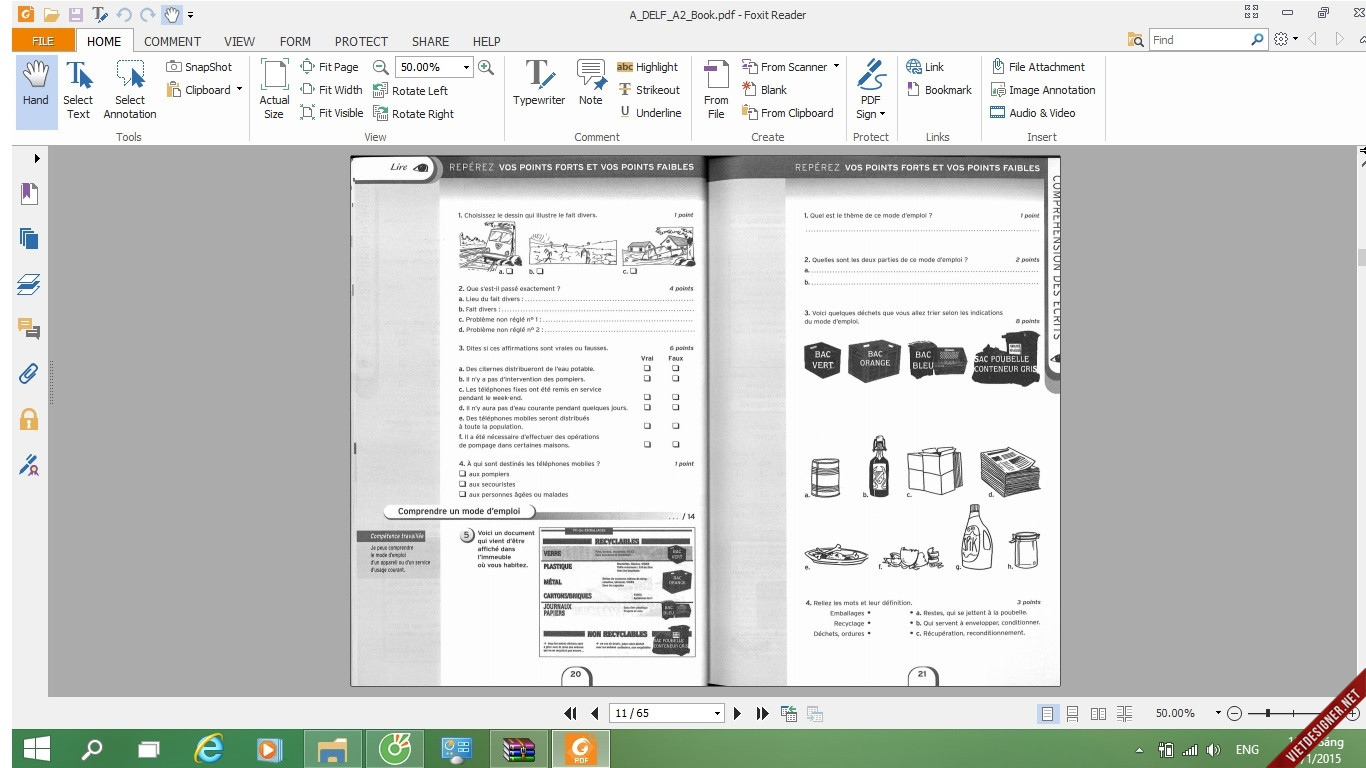Image resolution: width=1366 pixels, height=768 pixels.
Task: Open the 50.00% zoom dropdown in ribbon
Action: (466, 67)
